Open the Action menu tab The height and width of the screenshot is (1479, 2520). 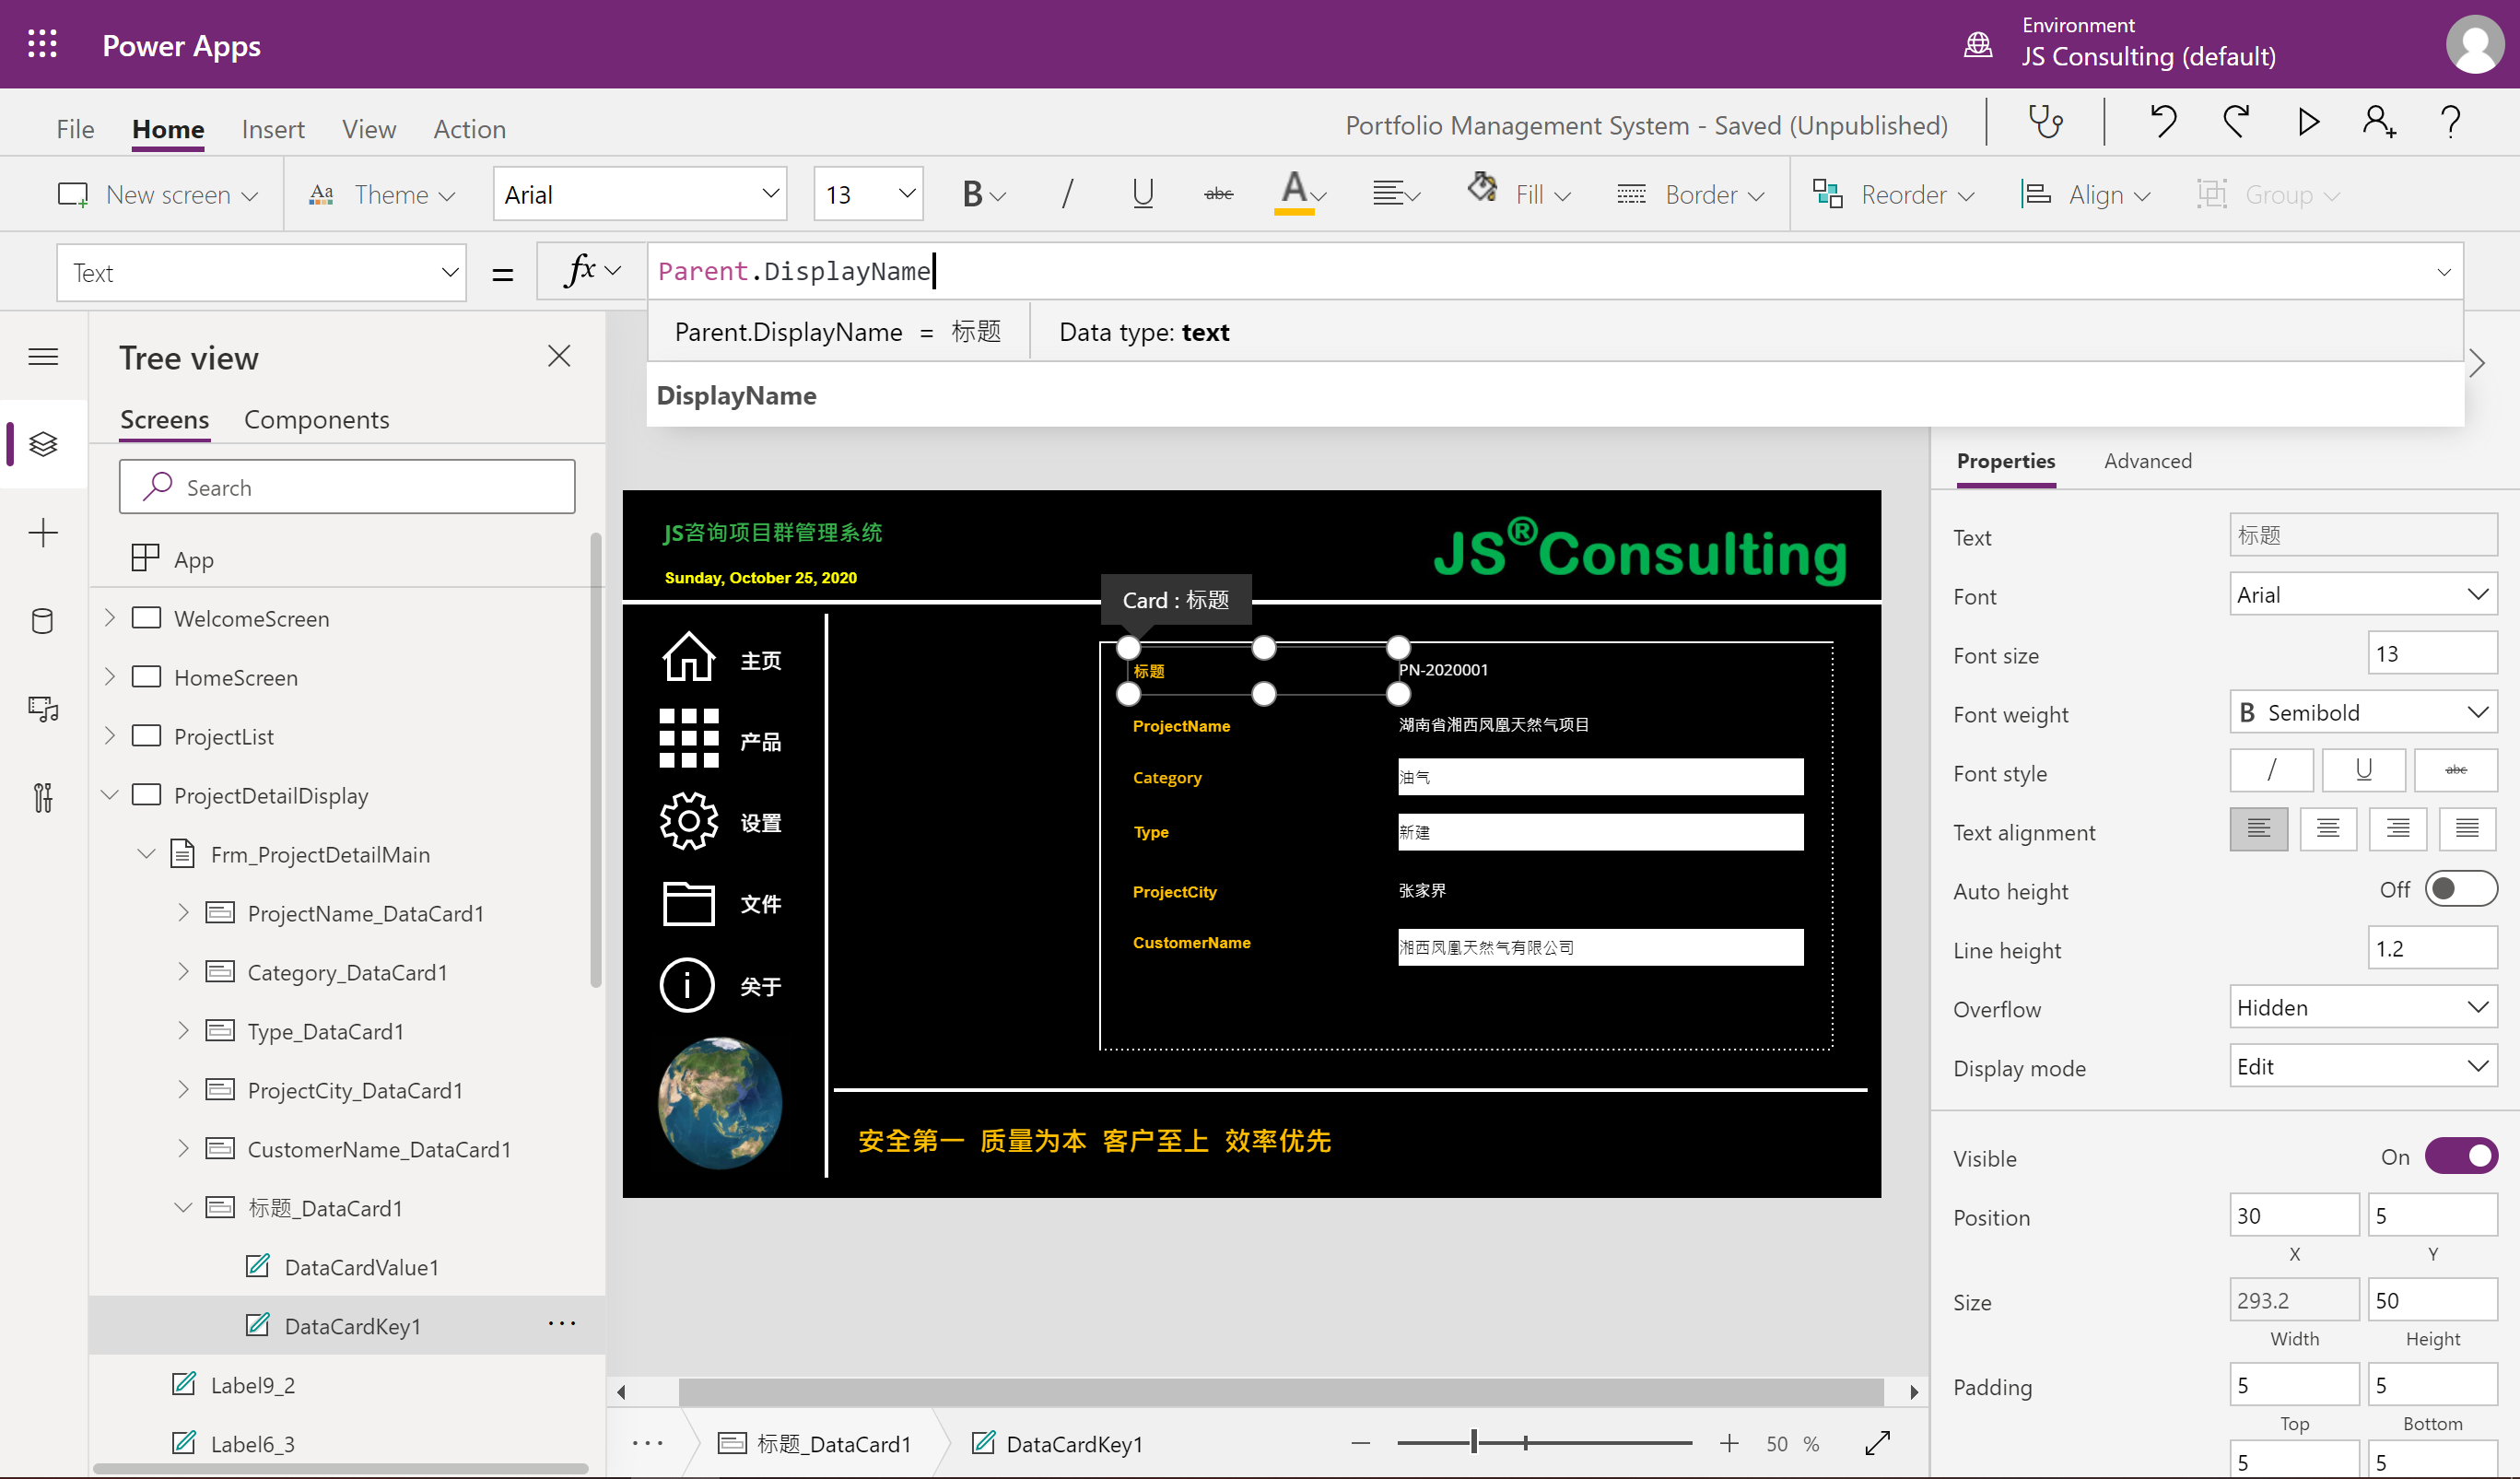coord(469,129)
